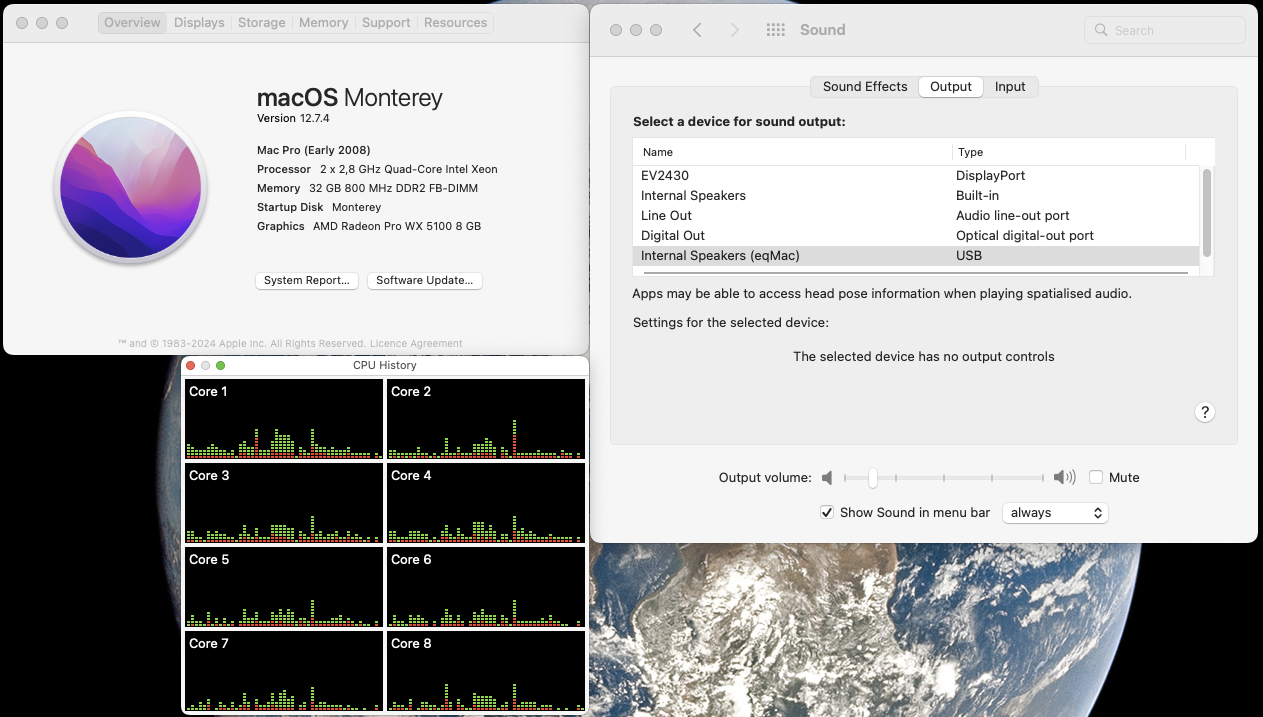This screenshot has width=1263, height=717.
Task: Open the Memory tab in About This Mac
Action: click(324, 22)
